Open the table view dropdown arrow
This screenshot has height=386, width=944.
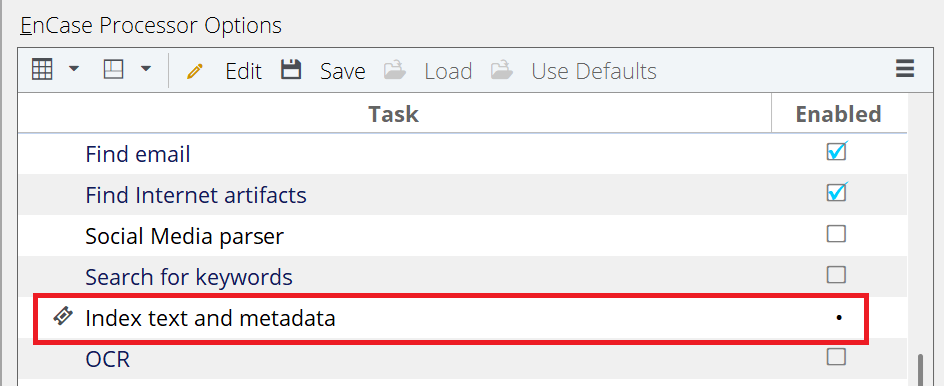pos(74,69)
